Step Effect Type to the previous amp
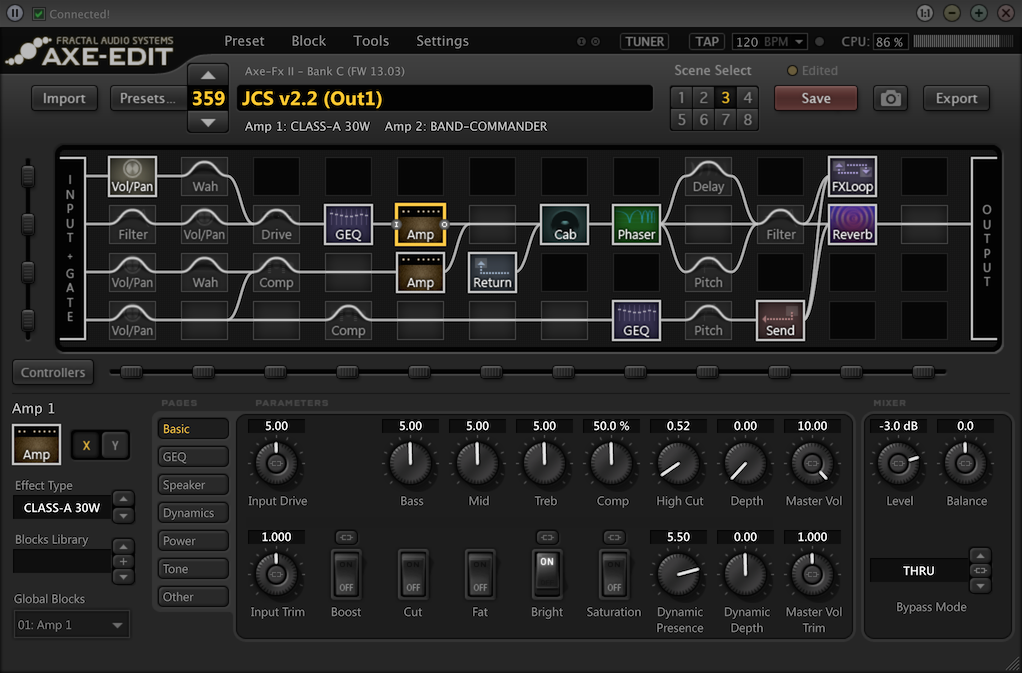Viewport: 1022px width, 673px height. pyautogui.click(x=123, y=499)
